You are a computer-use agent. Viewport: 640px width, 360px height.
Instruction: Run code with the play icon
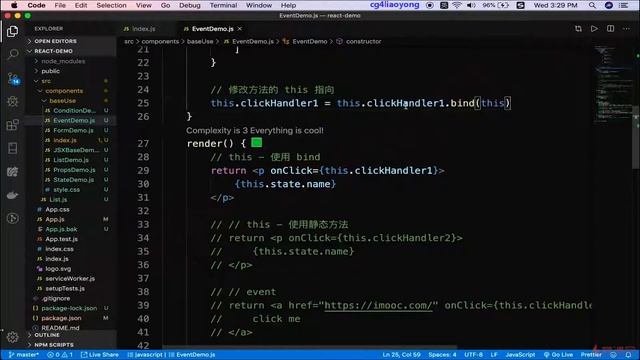(x=594, y=29)
